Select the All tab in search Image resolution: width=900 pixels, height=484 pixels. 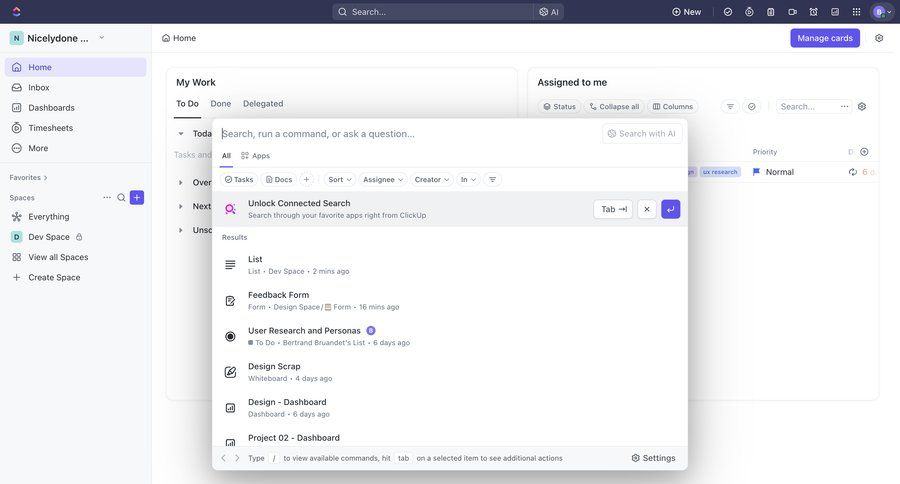click(226, 156)
